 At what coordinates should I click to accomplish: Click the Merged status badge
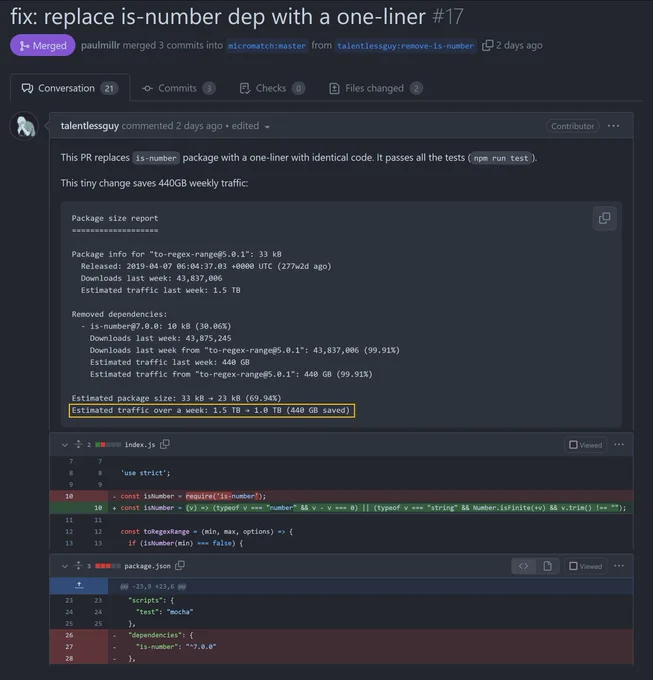[42, 45]
